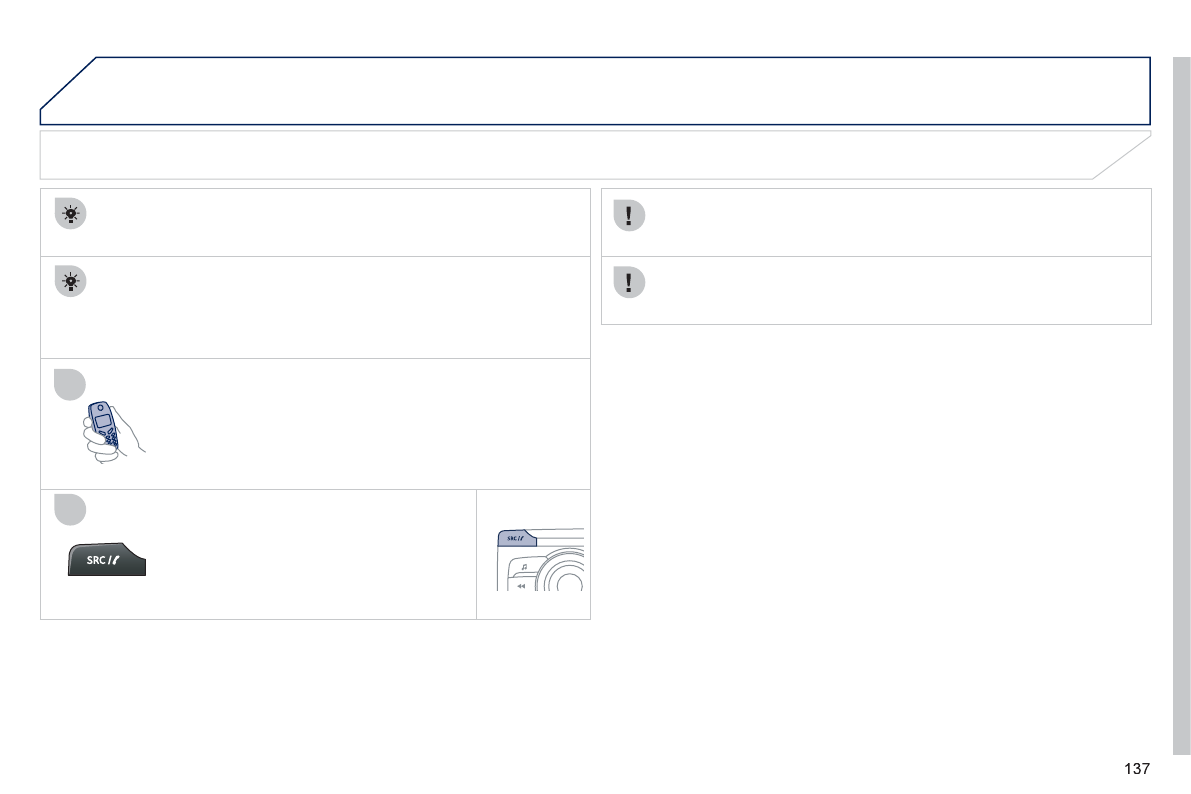Click the music note button on radio diagram
1191x794 pixels.
click(x=522, y=566)
